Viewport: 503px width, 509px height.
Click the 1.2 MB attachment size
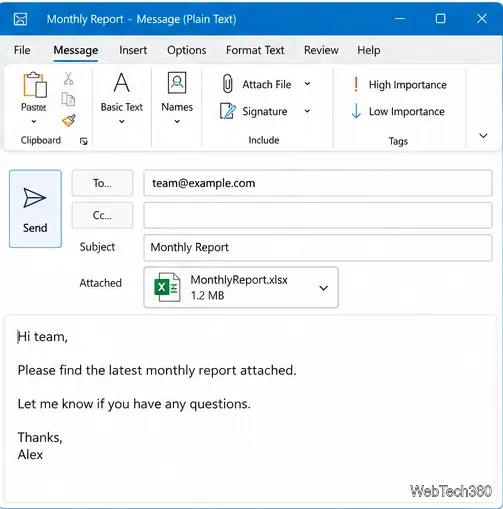coord(207,295)
